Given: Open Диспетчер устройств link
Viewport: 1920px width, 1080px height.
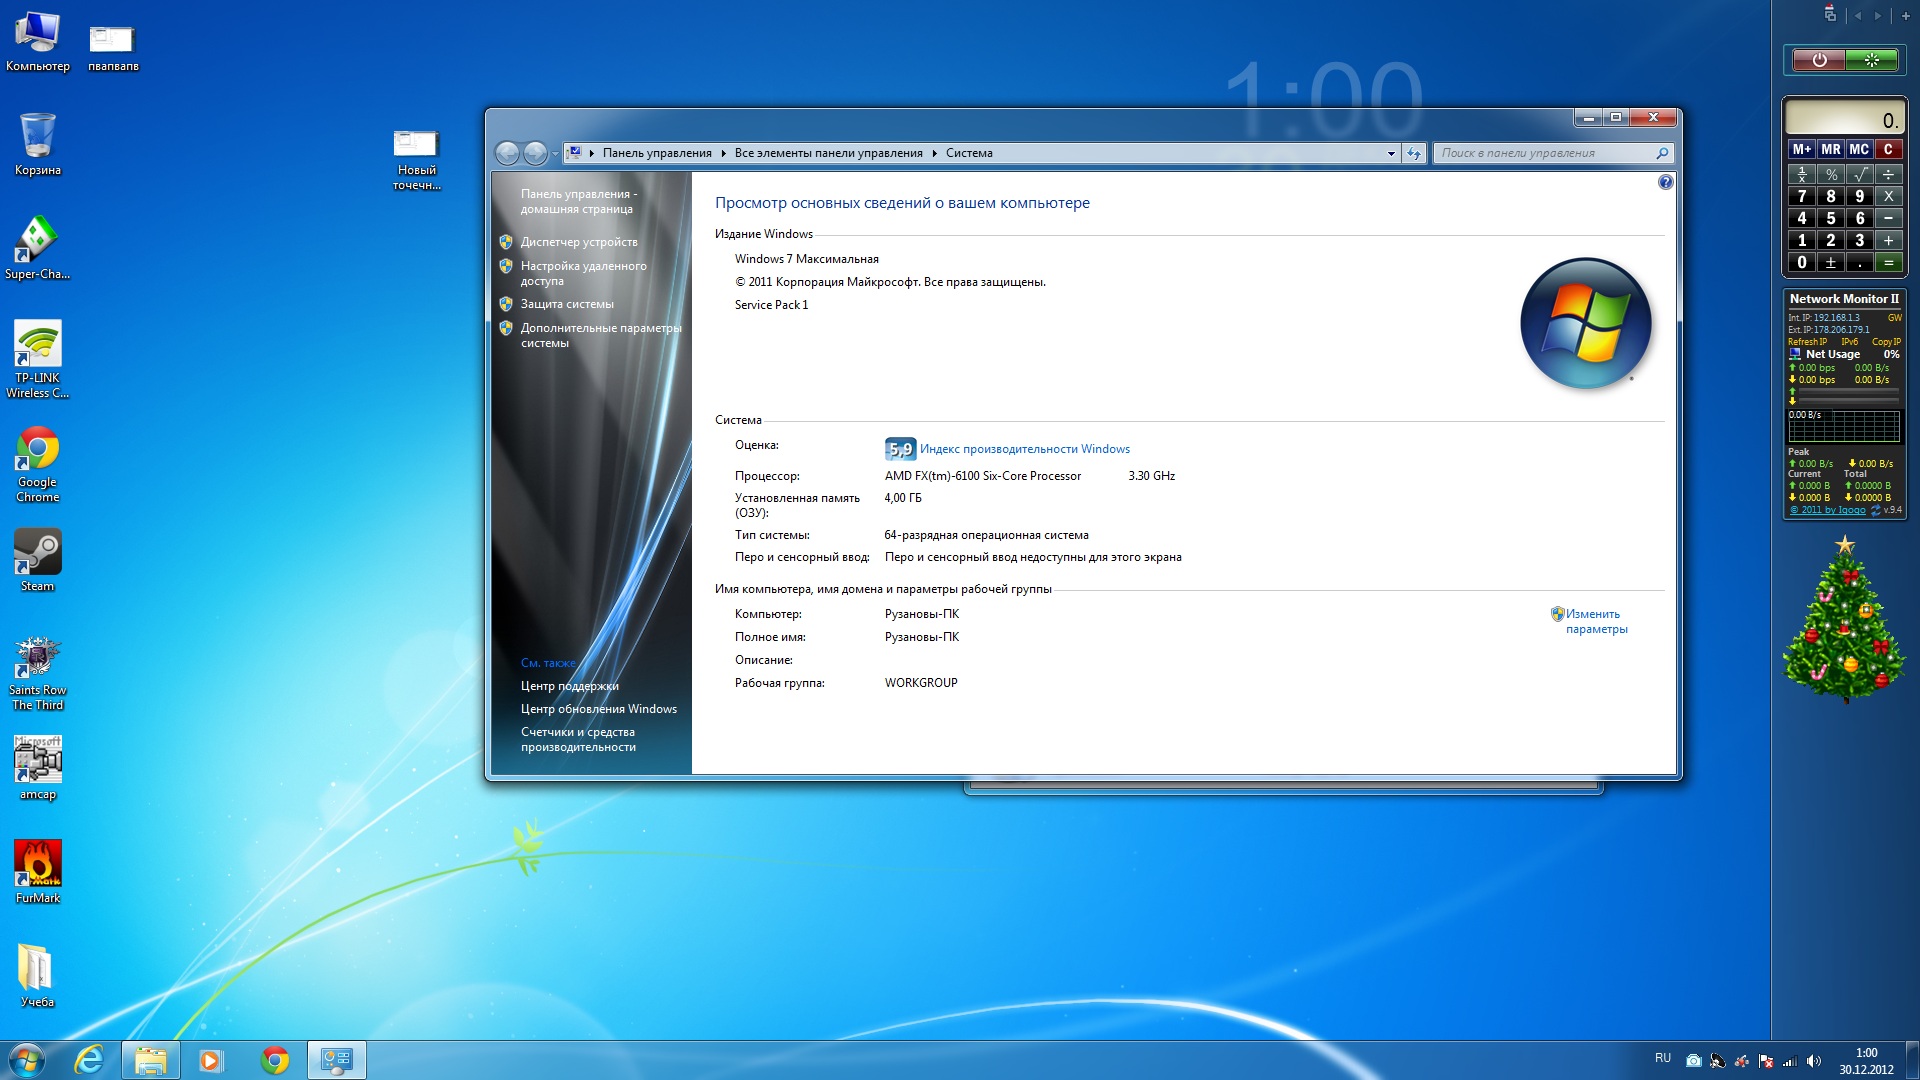Looking at the screenshot, I should coord(578,242).
